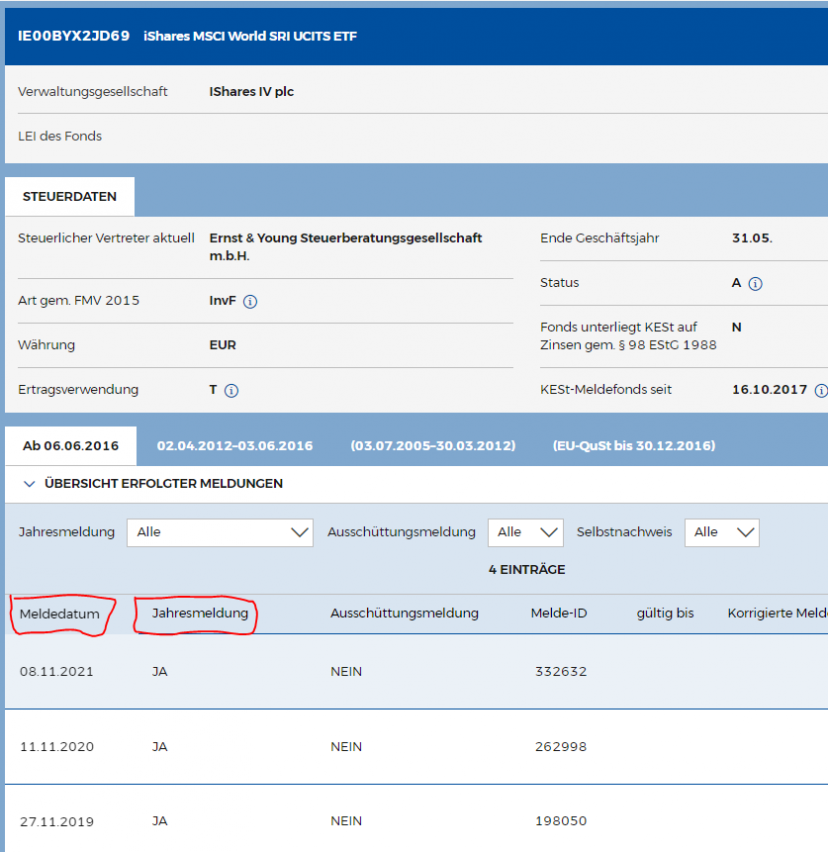Click Ende Geschäftsjahr value 31.05.
The image size is (828, 852).
(x=752, y=239)
